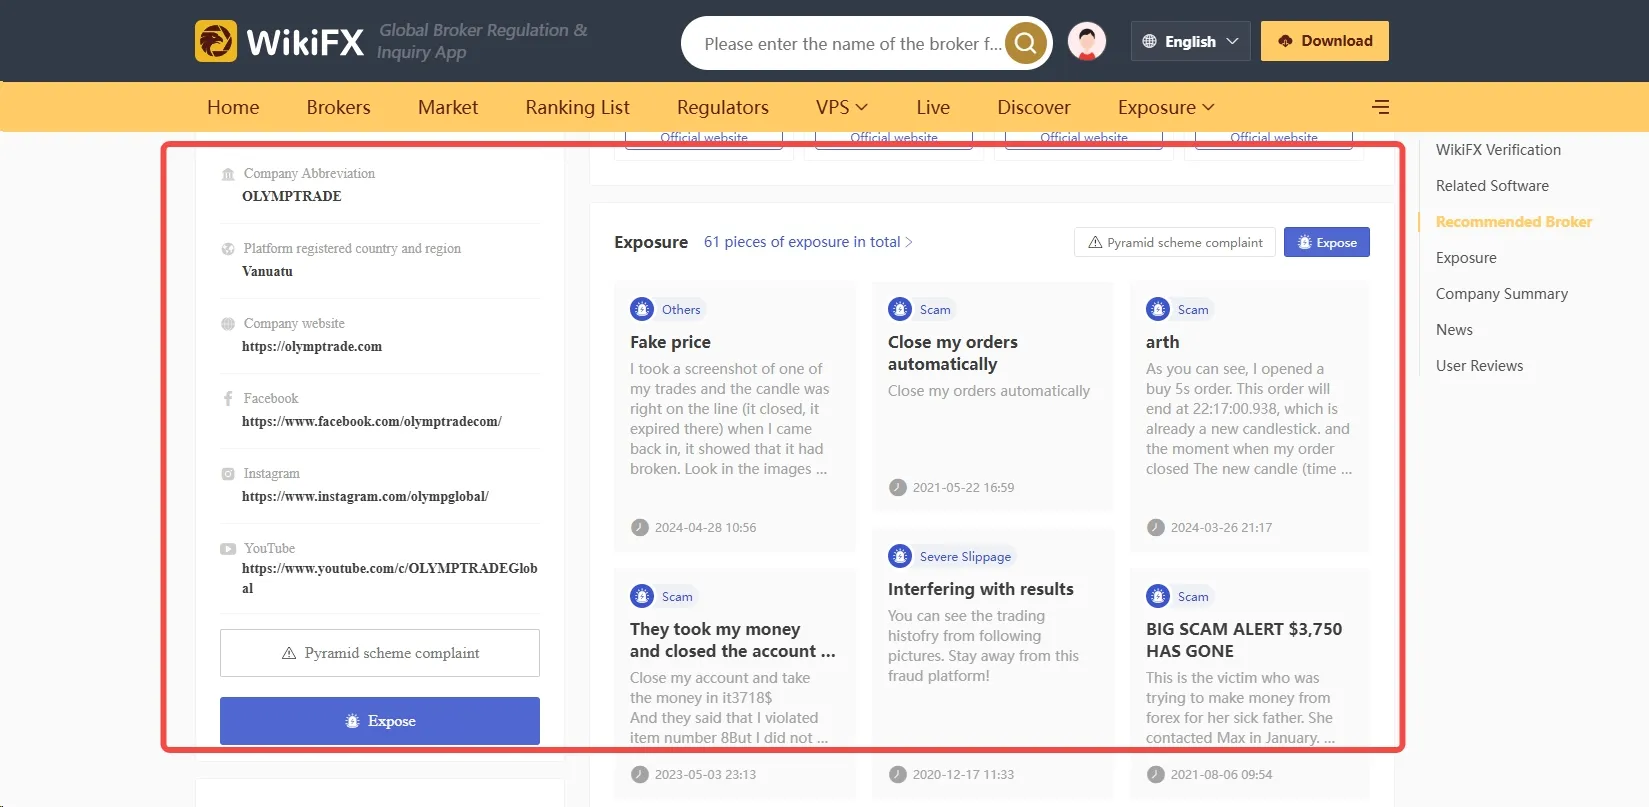The width and height of the screenshot is (1649, 807).
Task: Click the Facebook icon in company info
Action: 228,399
